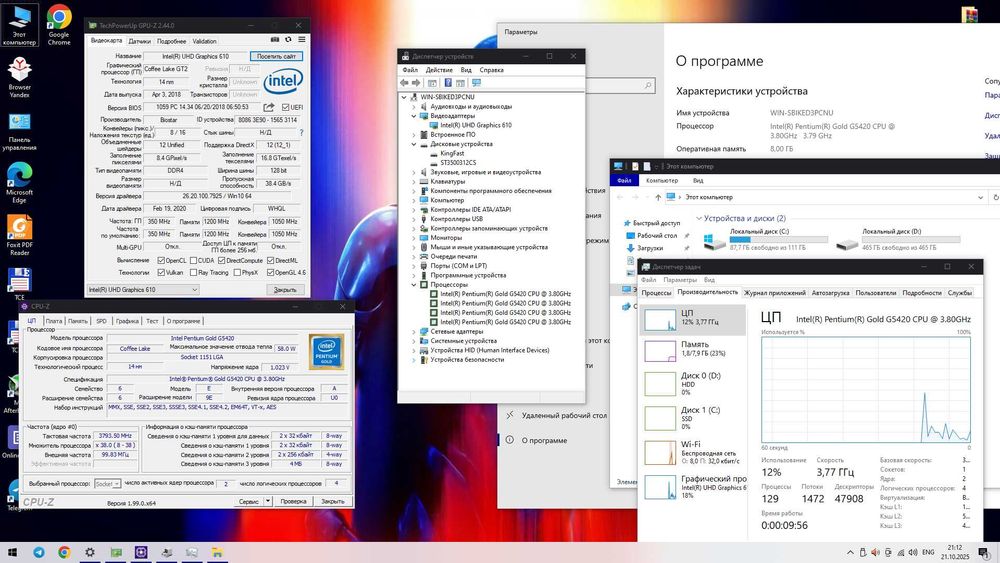Open Файл tab in Explorer ribbon

coord(624,180)
